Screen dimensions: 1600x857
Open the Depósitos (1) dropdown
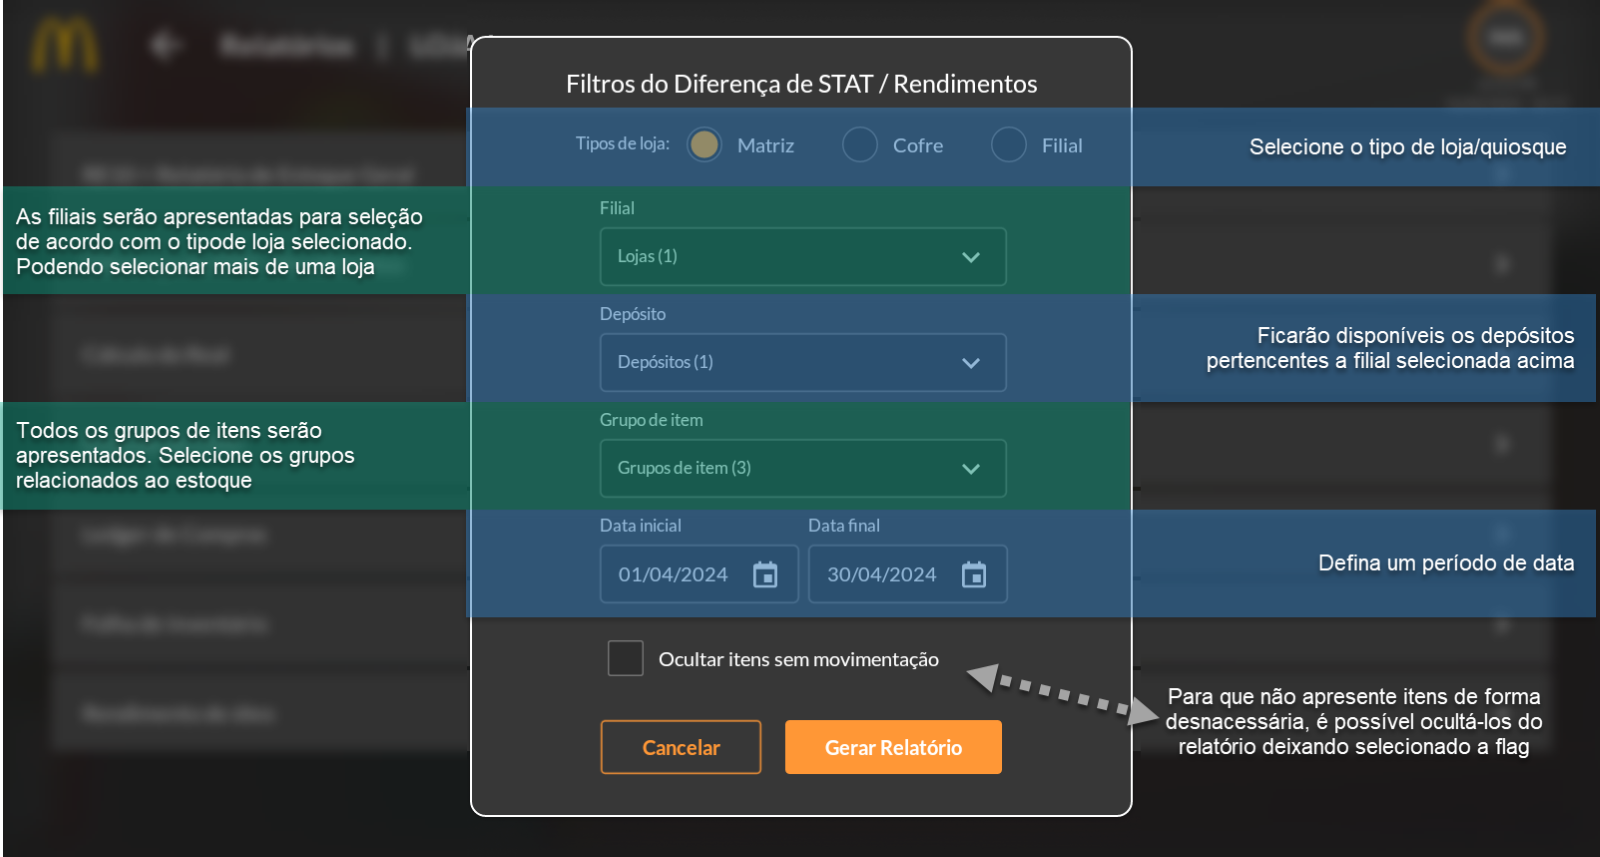point(803,362)
